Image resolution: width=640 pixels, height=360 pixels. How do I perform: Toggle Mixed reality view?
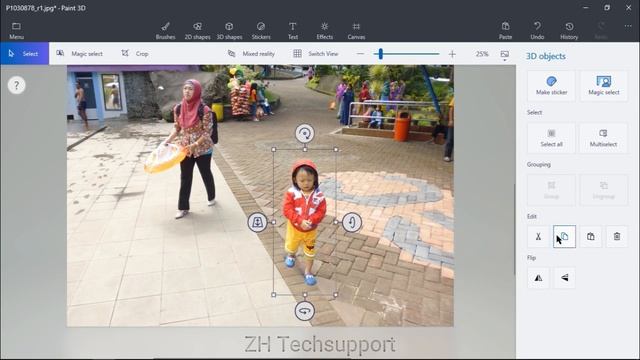pos(251,53)
